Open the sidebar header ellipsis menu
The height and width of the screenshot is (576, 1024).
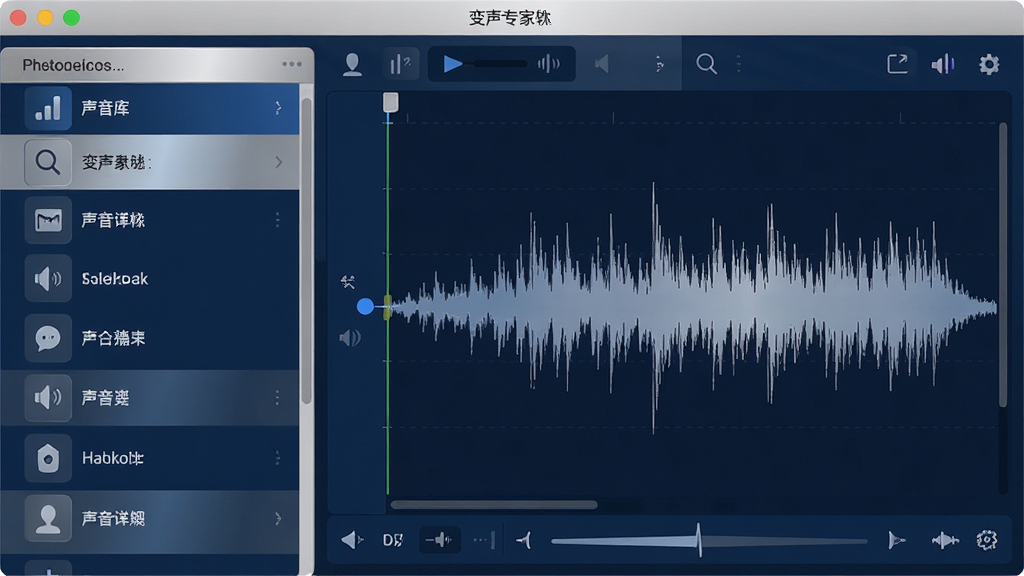(x=292, y=64)
